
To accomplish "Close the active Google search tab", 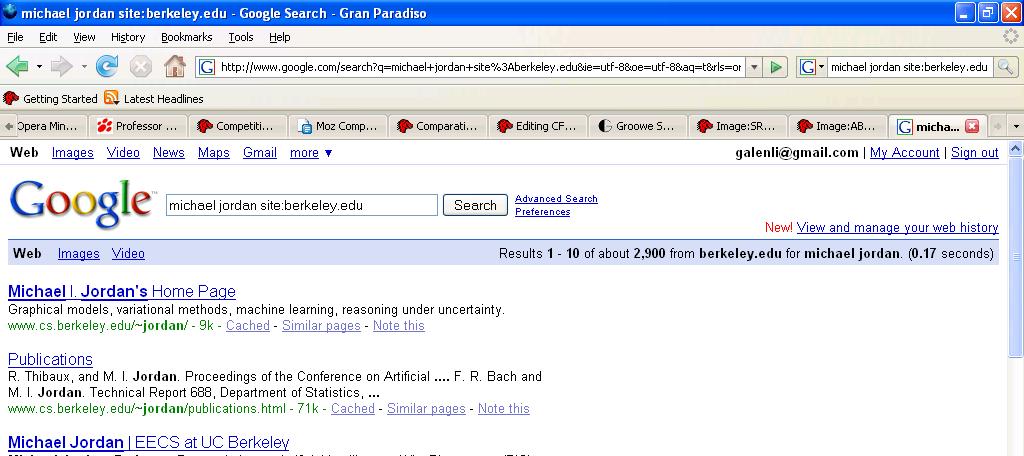I will (x=972, y=126).
